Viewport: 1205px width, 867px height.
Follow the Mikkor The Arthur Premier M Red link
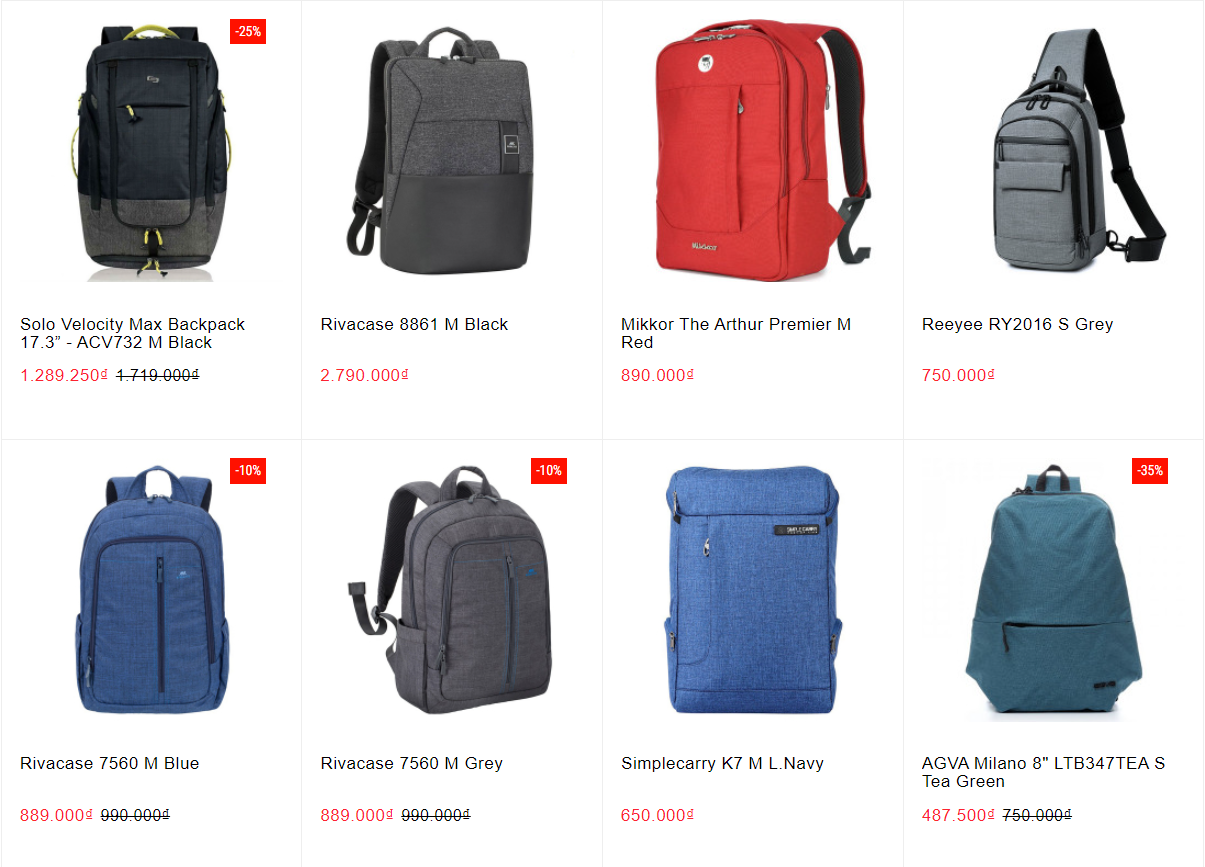pos(736,333)
